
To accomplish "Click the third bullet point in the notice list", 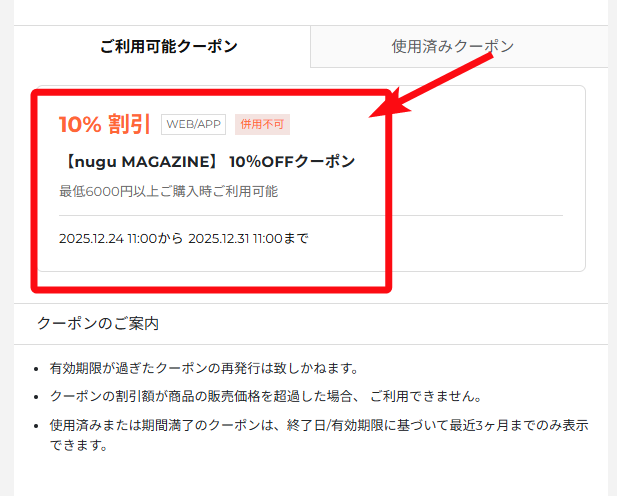I will pyautogui.click(x=36, y=426).
